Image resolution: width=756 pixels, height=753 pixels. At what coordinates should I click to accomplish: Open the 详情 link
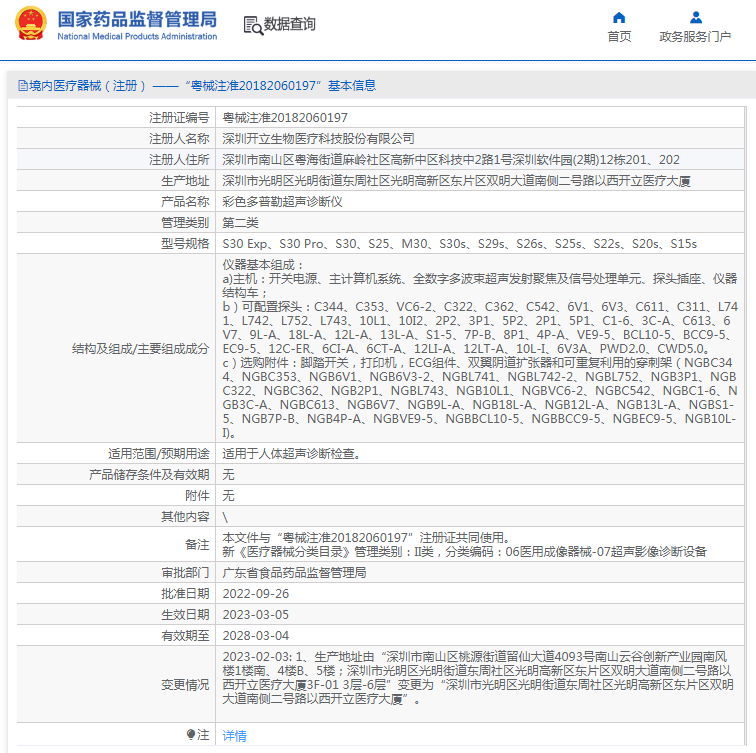pyautogui.click(x=234, y=736)
